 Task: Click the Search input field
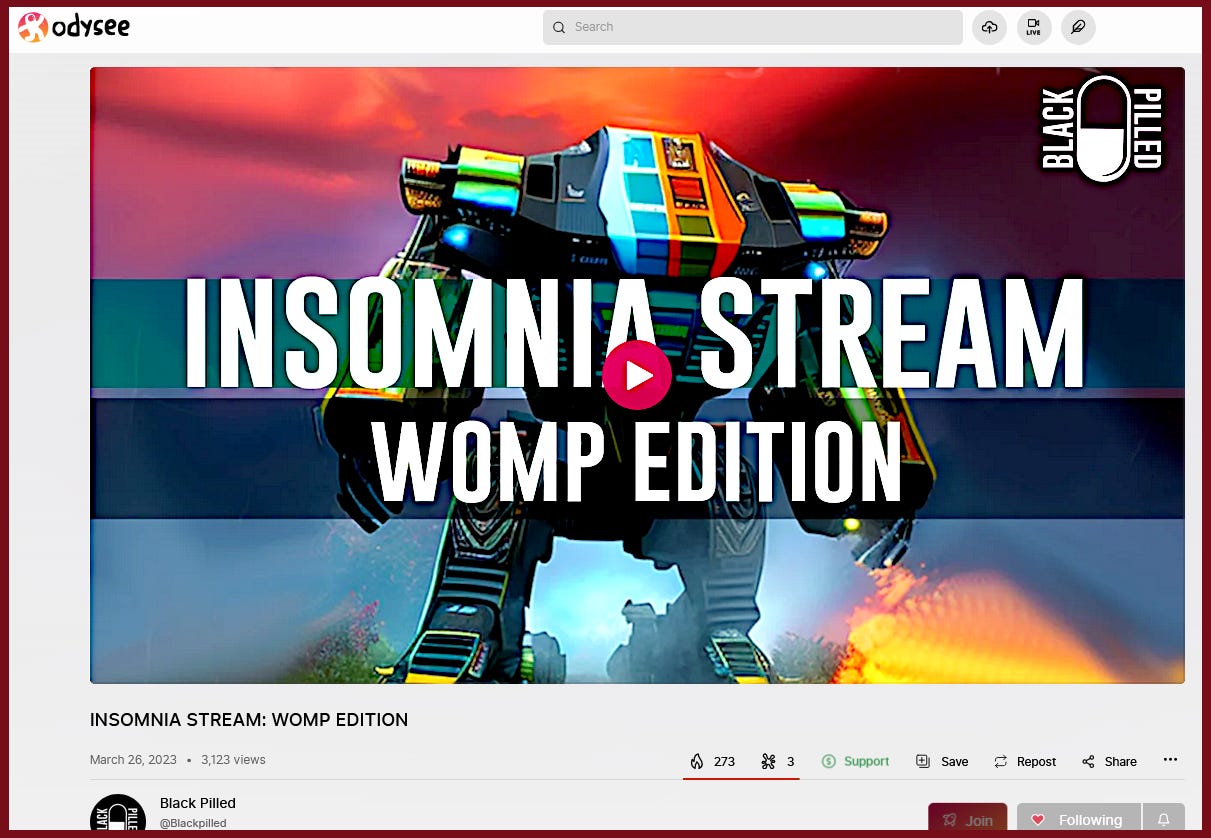[x=752, y=27]
